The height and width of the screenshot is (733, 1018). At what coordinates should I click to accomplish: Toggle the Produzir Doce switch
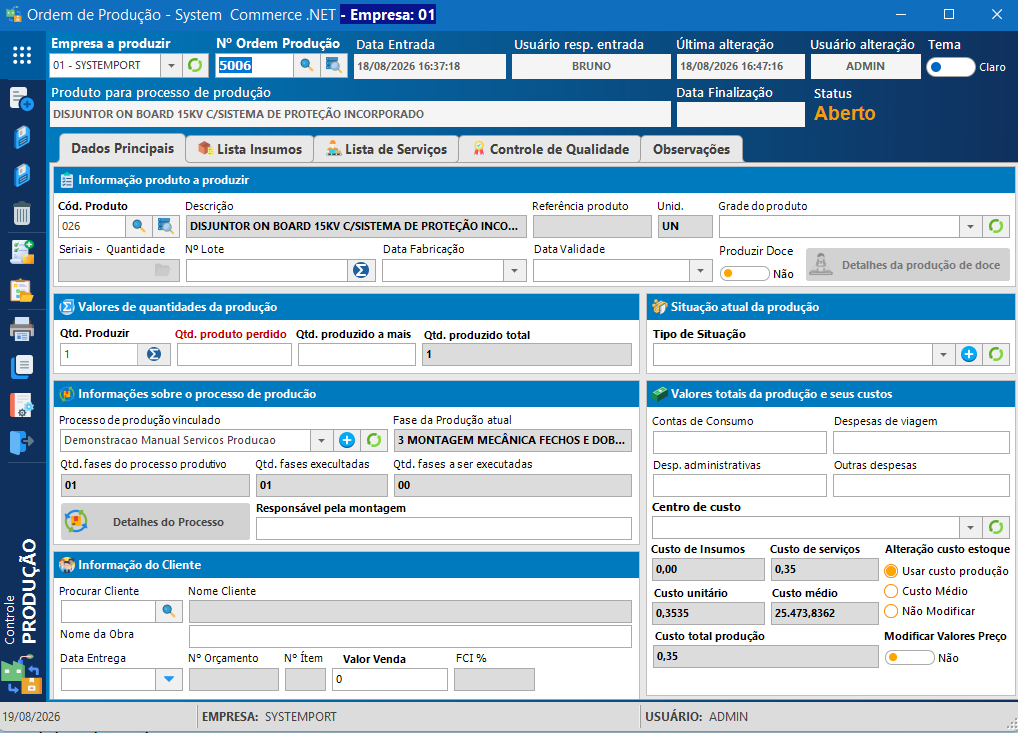745,273
